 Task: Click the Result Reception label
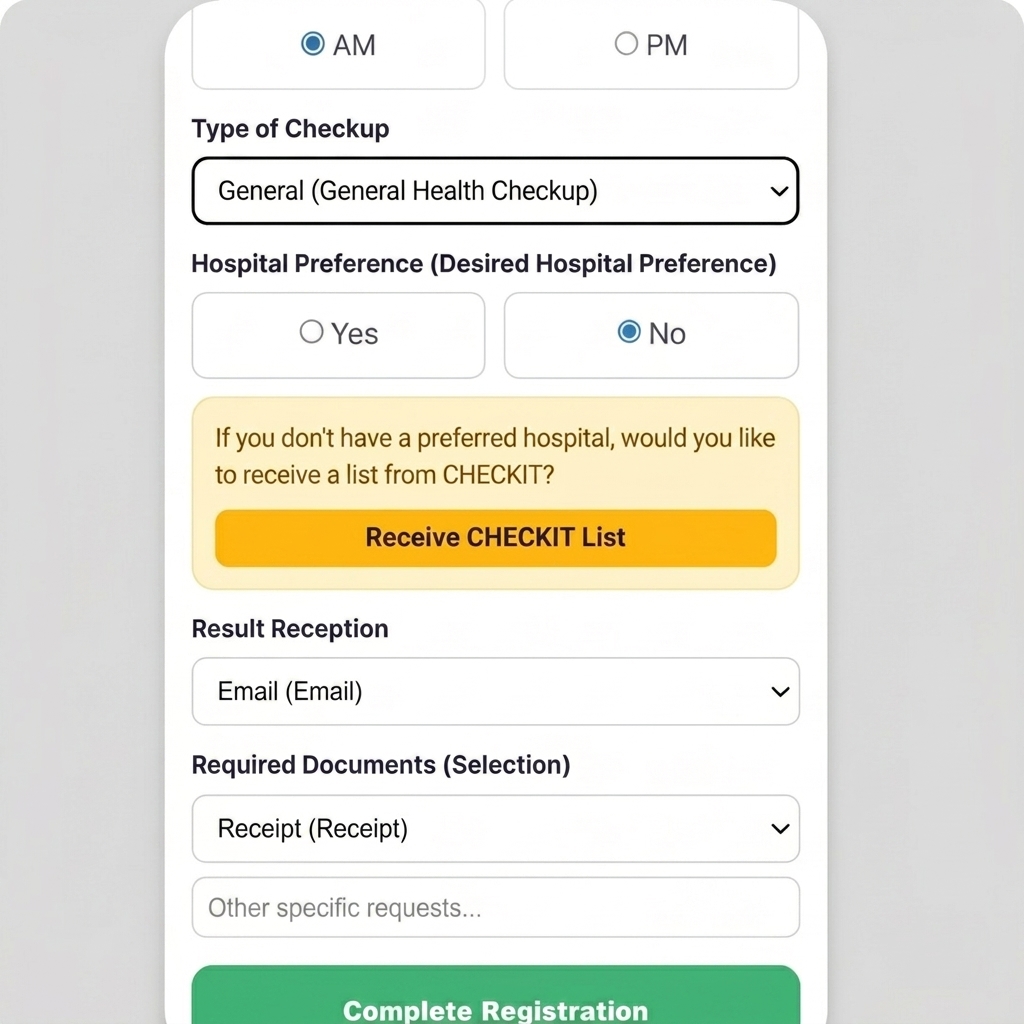click(x=290, y=629)
